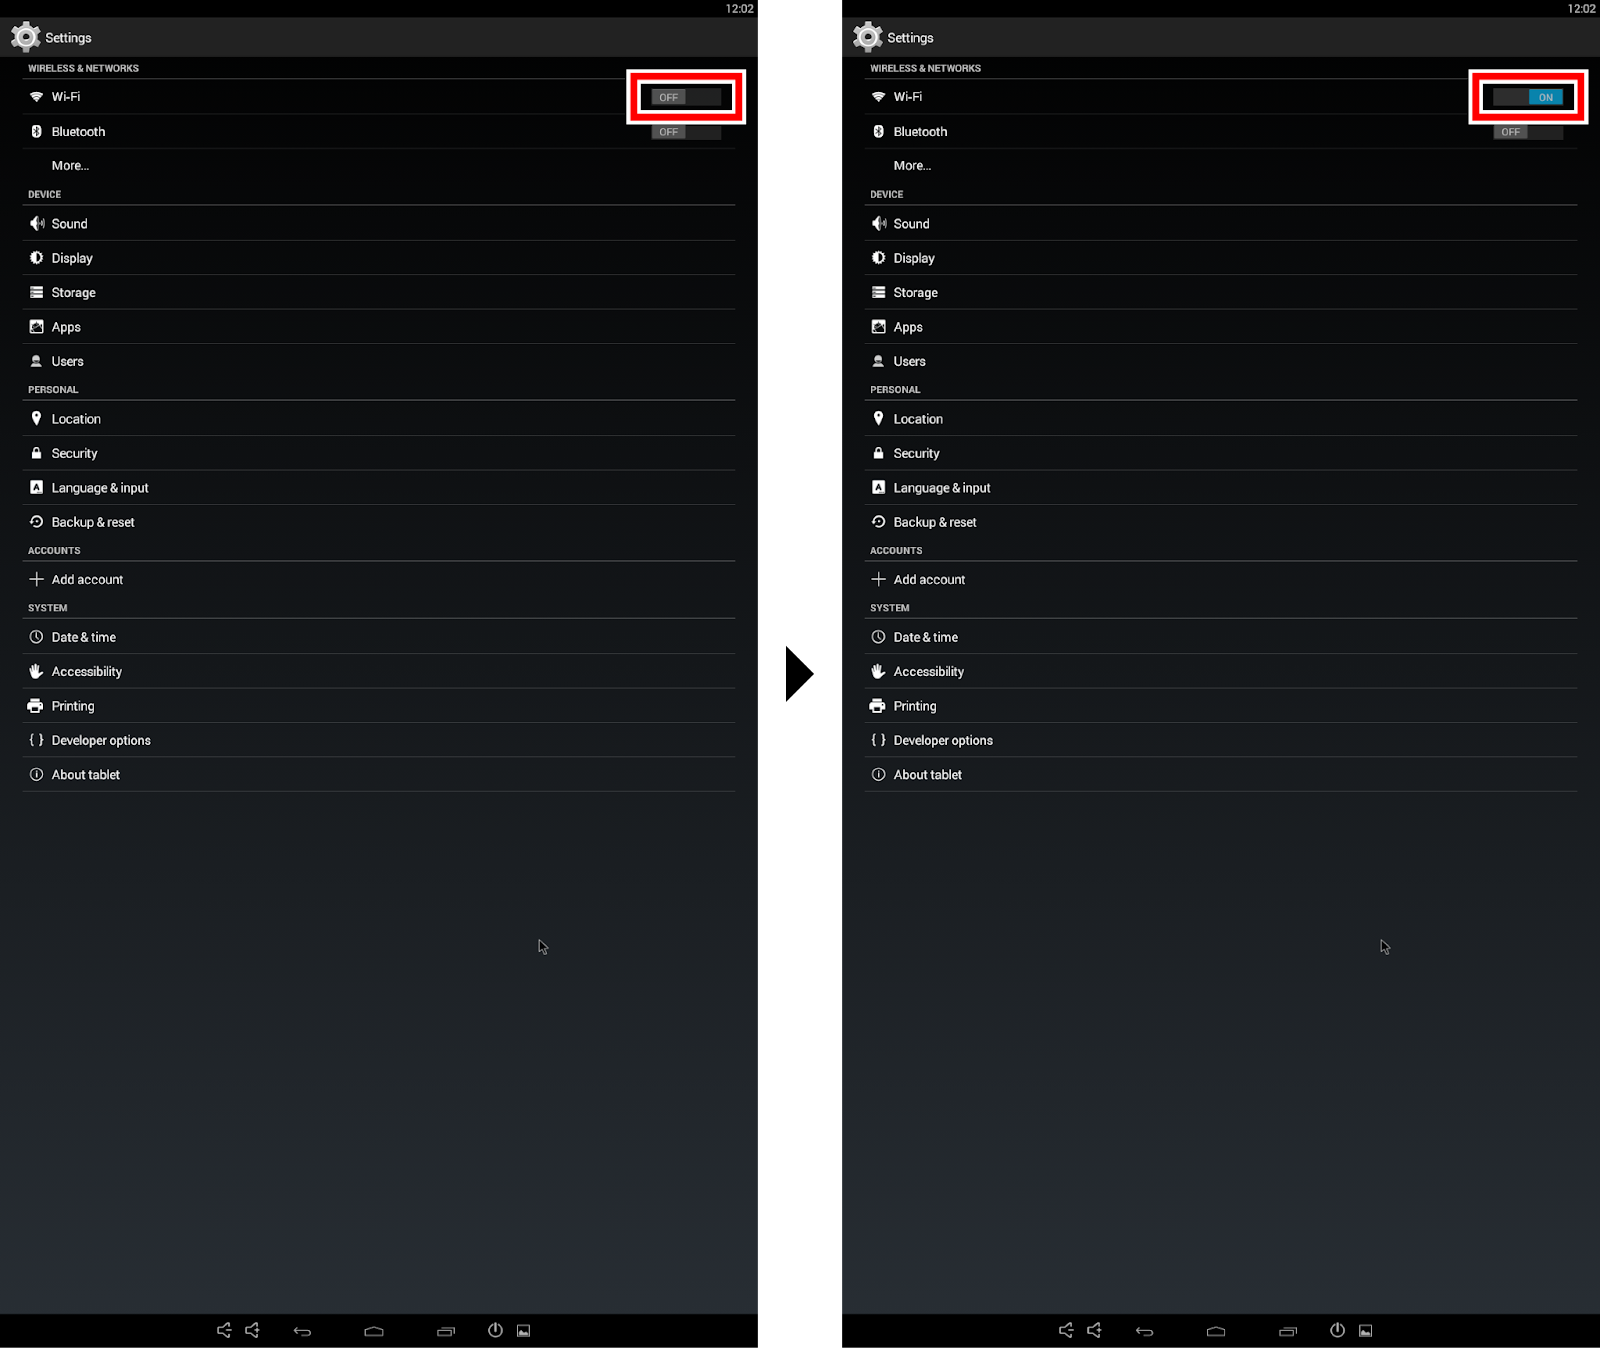The width and height of the screenshot is (1600, 1348).
Task: Click the Storage icon in Wi-Fi-off screen
Action: click(x=36, y=292)
